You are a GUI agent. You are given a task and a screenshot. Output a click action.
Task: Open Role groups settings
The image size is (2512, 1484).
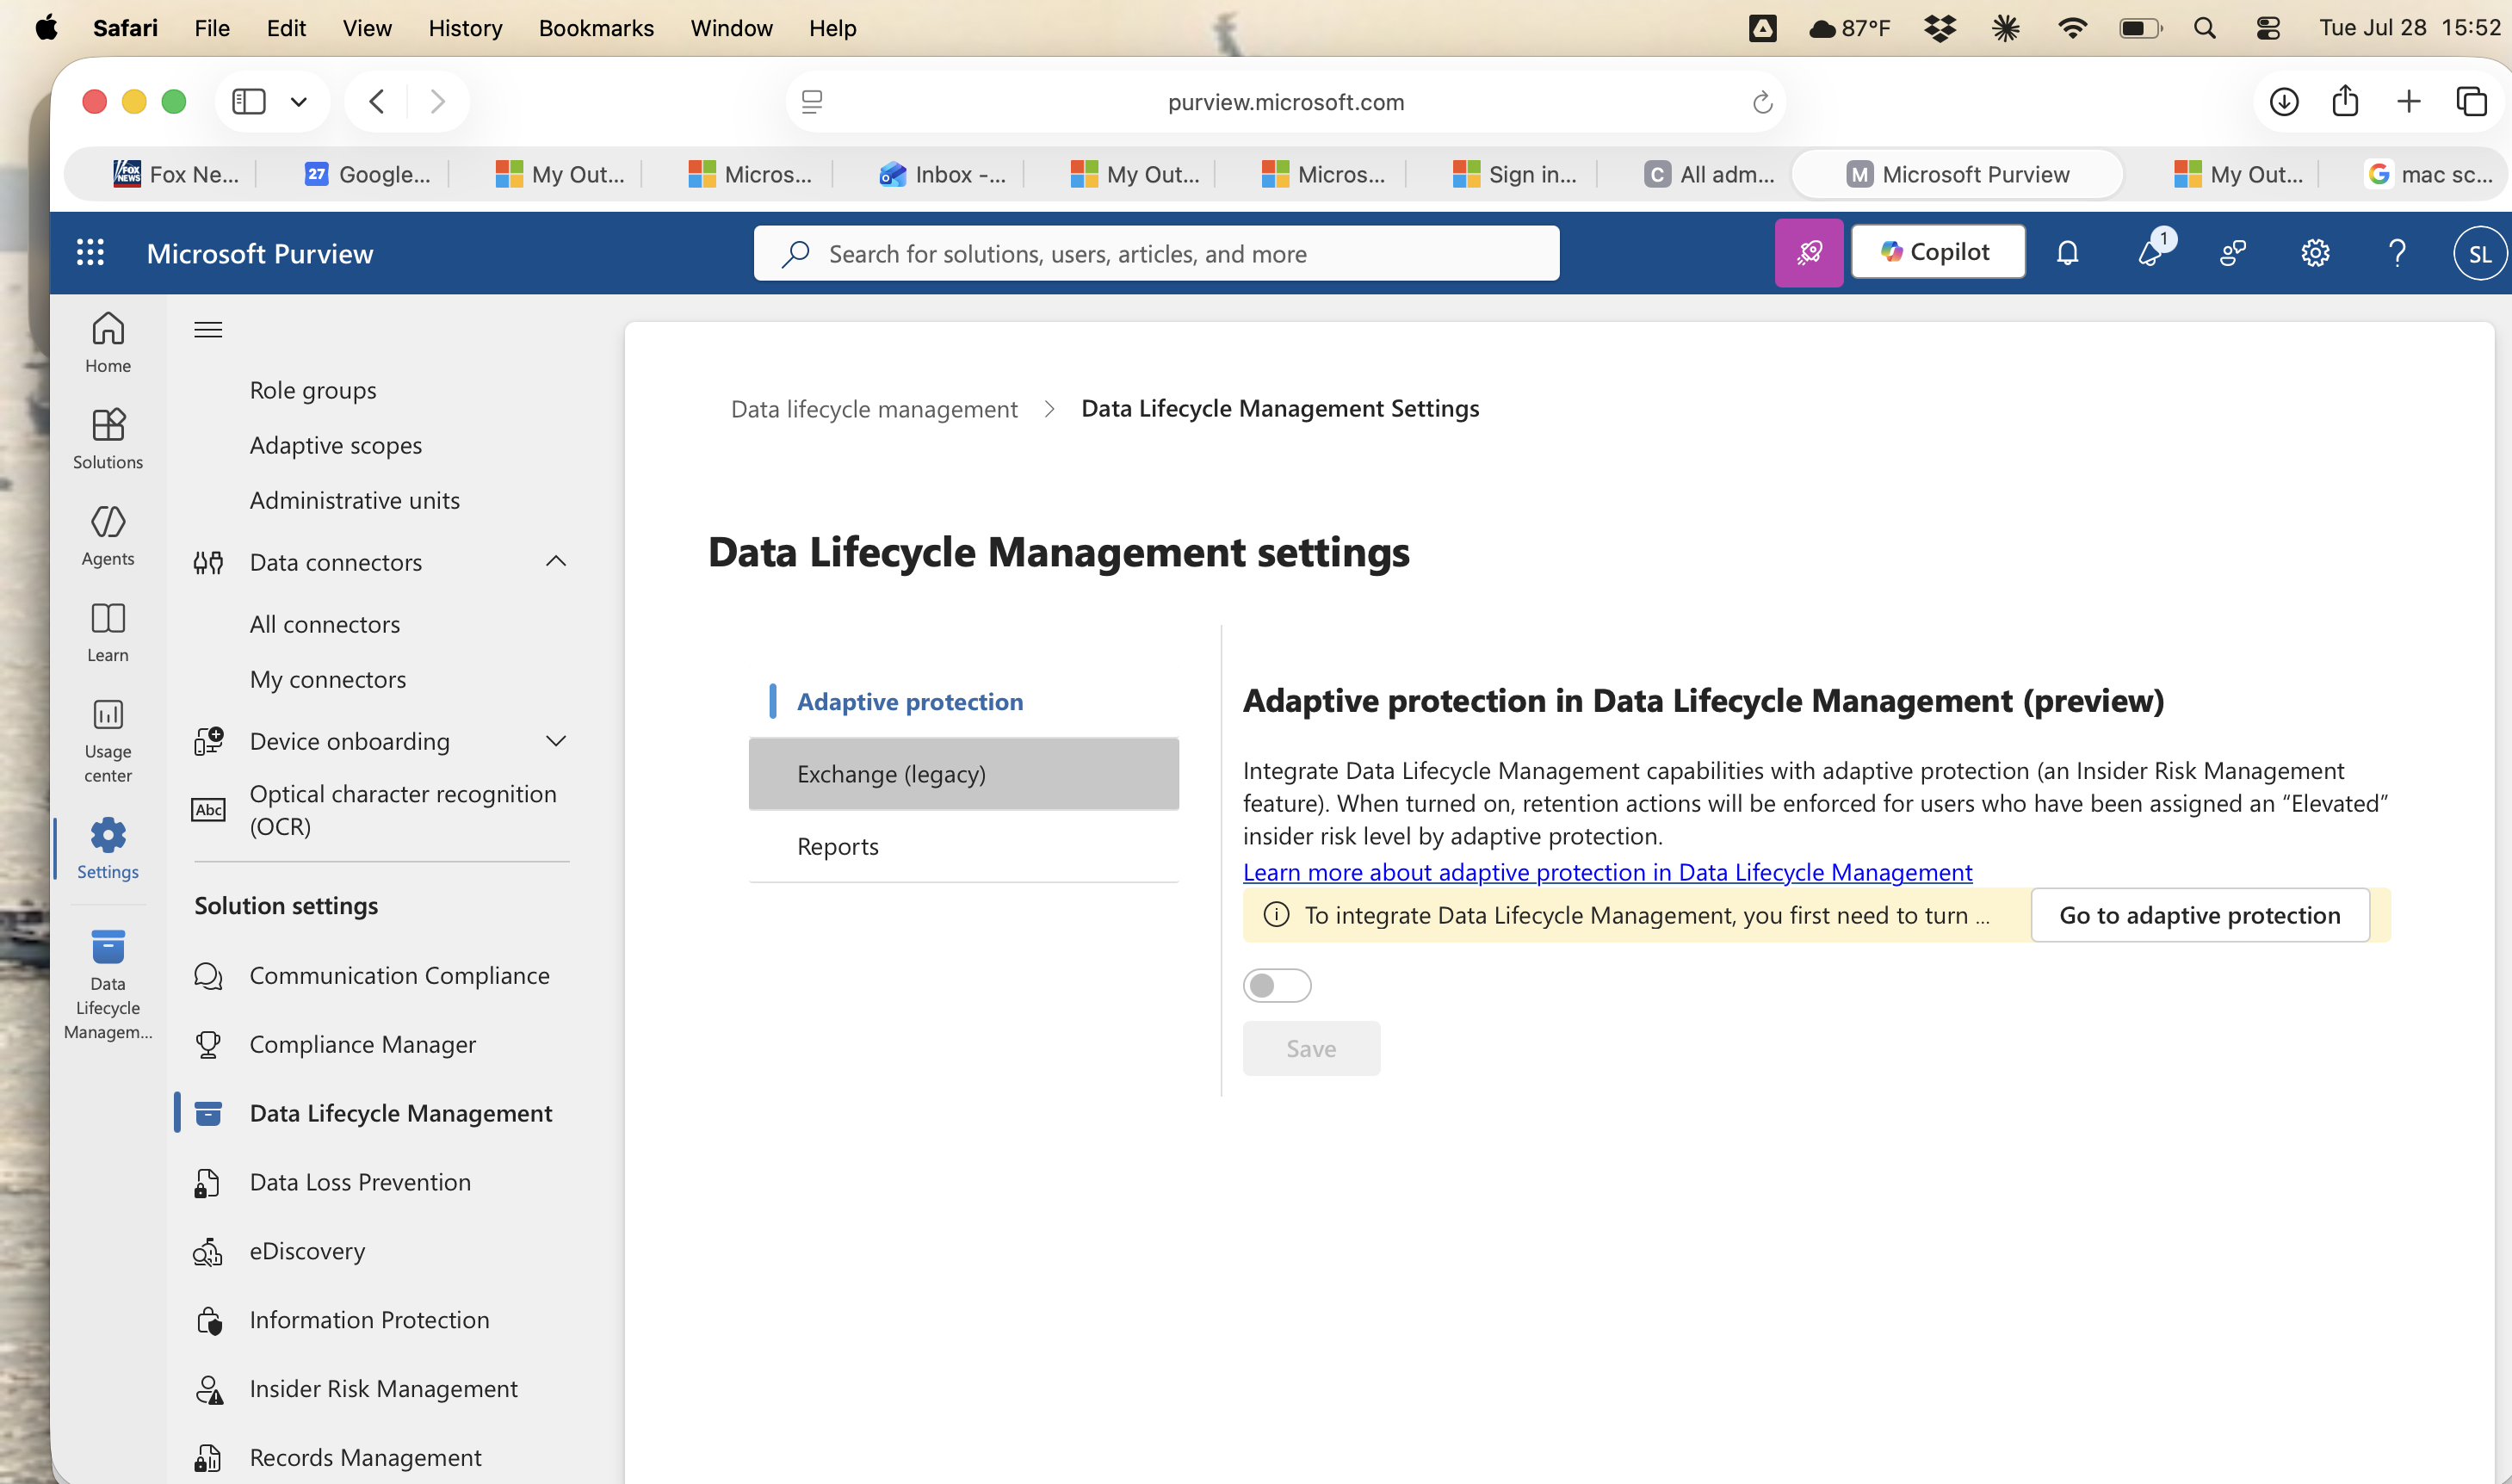(x=312, y=390)
